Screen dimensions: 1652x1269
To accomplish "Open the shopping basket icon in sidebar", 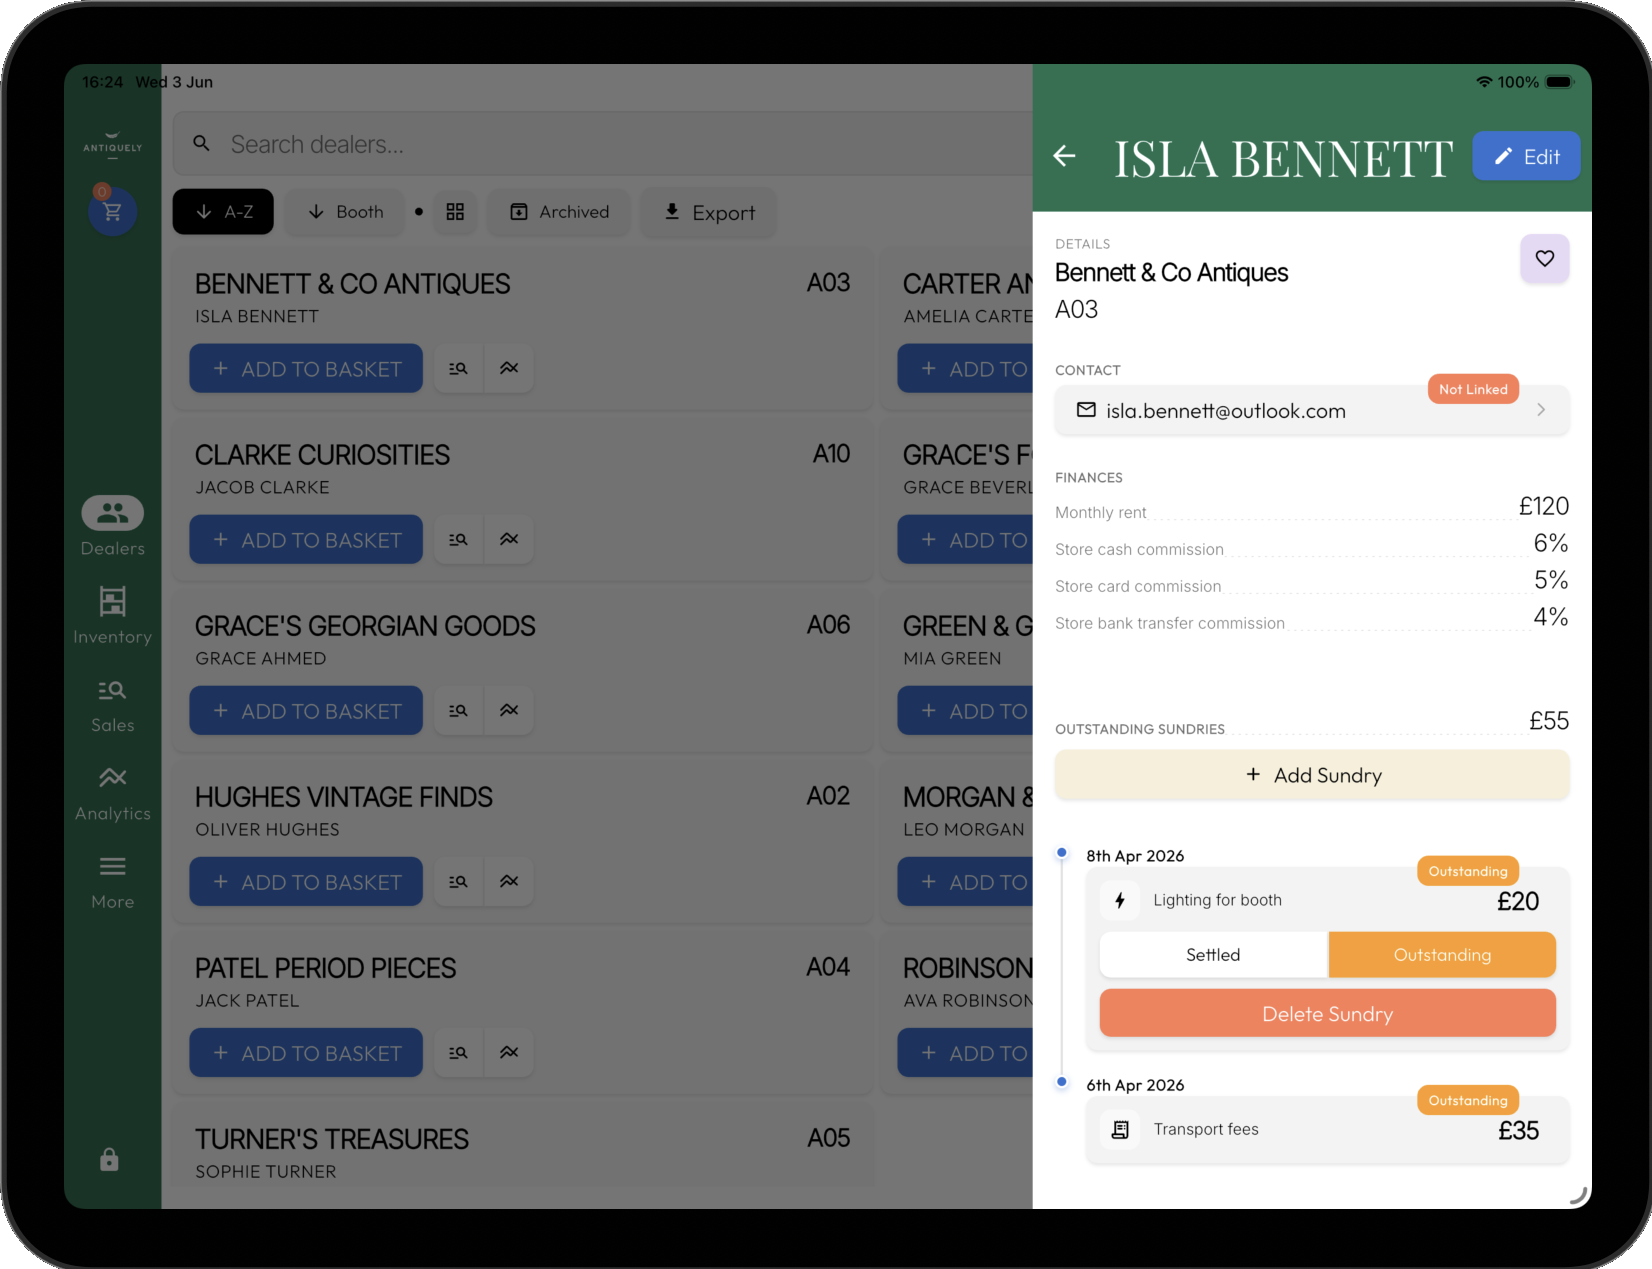I will pos(112,211).
